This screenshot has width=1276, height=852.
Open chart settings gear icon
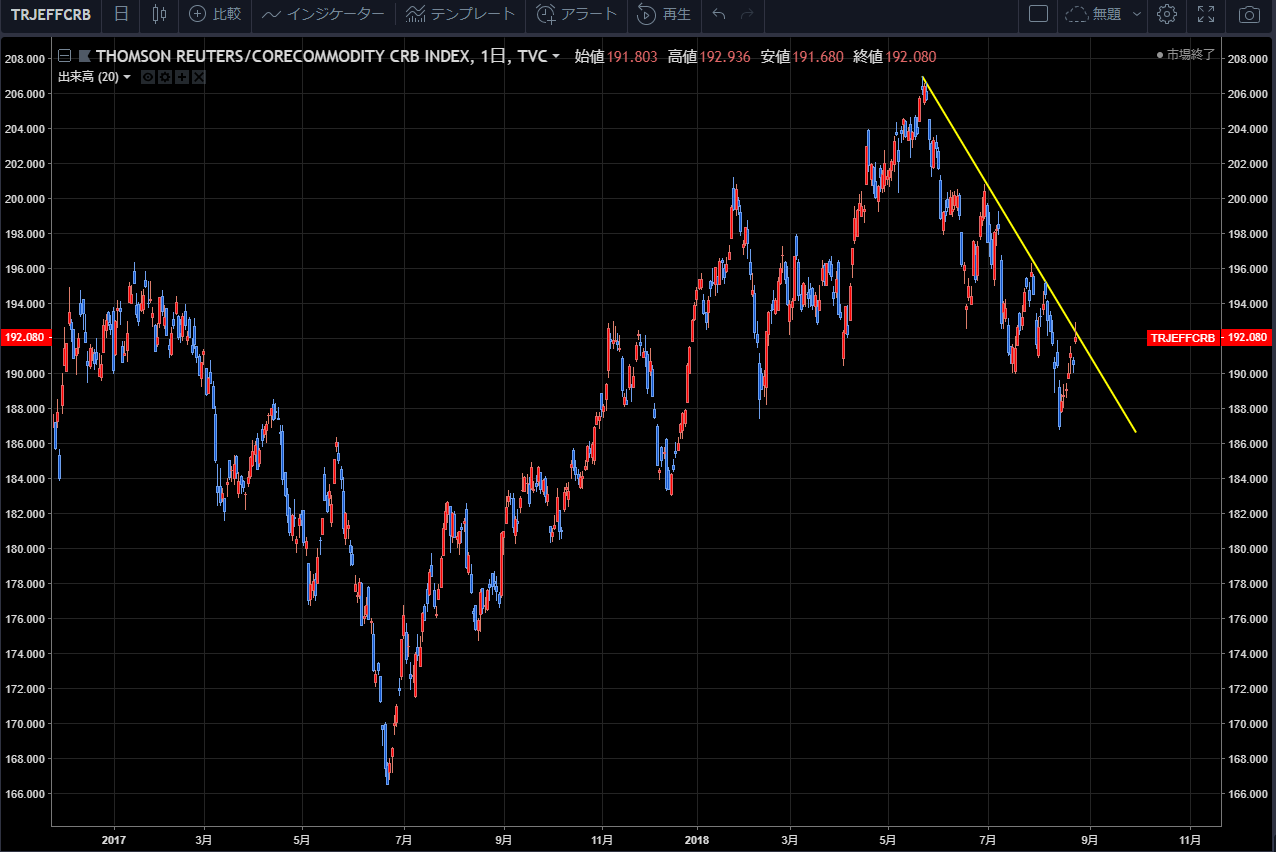[x=1166, y=14]
